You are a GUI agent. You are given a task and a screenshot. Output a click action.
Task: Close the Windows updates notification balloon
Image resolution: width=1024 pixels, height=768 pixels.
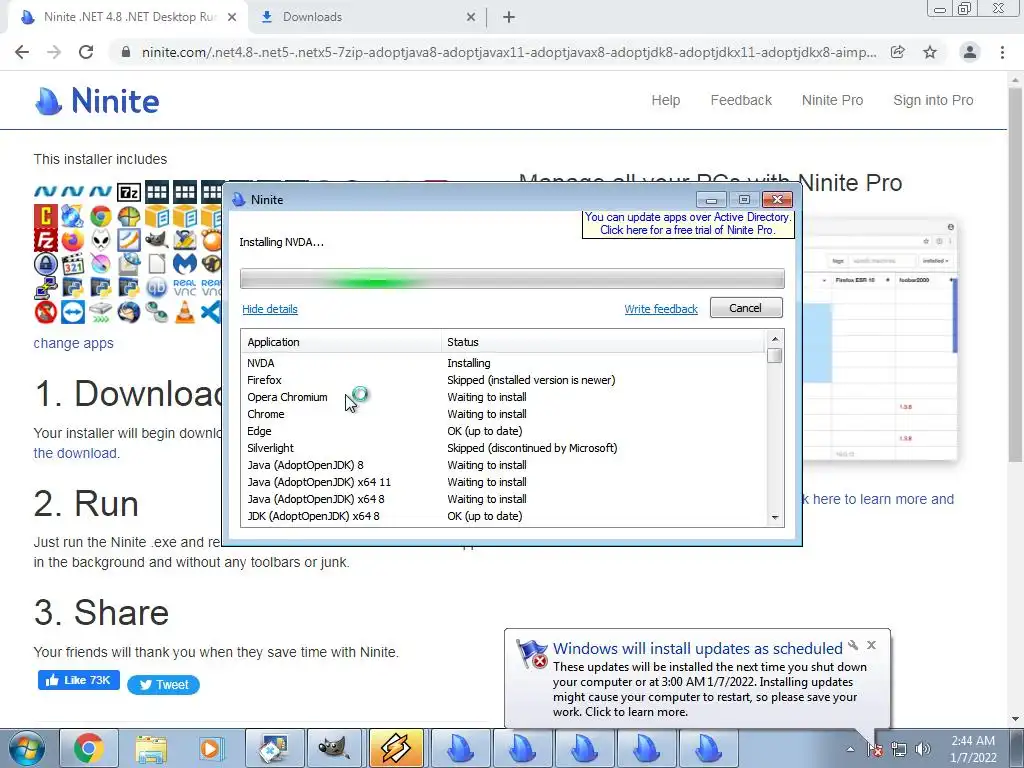pyautogui.click(x=871, y=645)
